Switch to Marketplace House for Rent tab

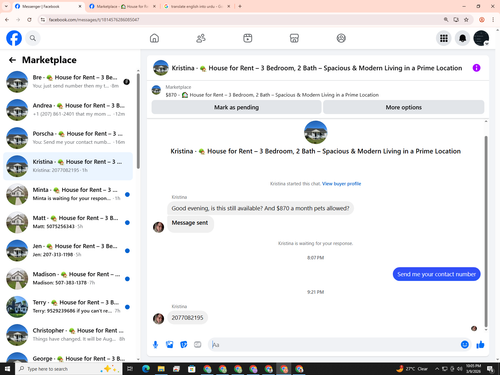(122, 6)
